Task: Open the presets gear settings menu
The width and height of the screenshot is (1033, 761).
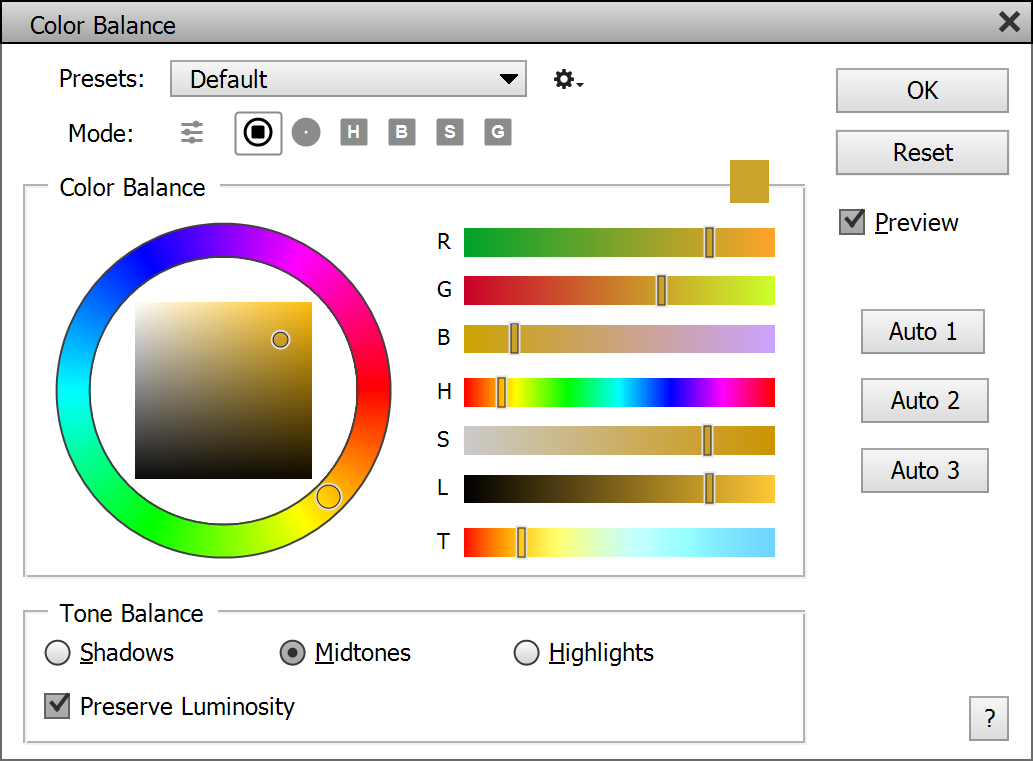Action: pos(567,80)
